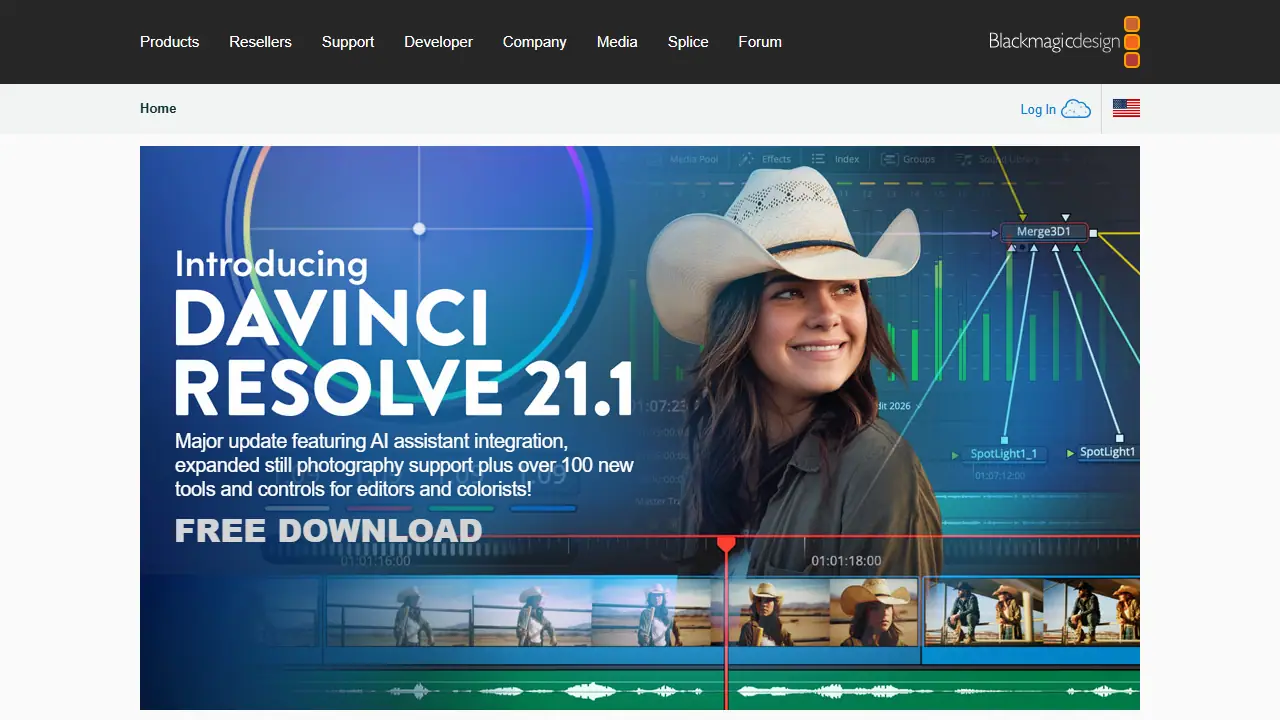The image size is (1280, 720).
Task: Click the 01:01:18:00 timecode label
Action: tap(846, 561)
